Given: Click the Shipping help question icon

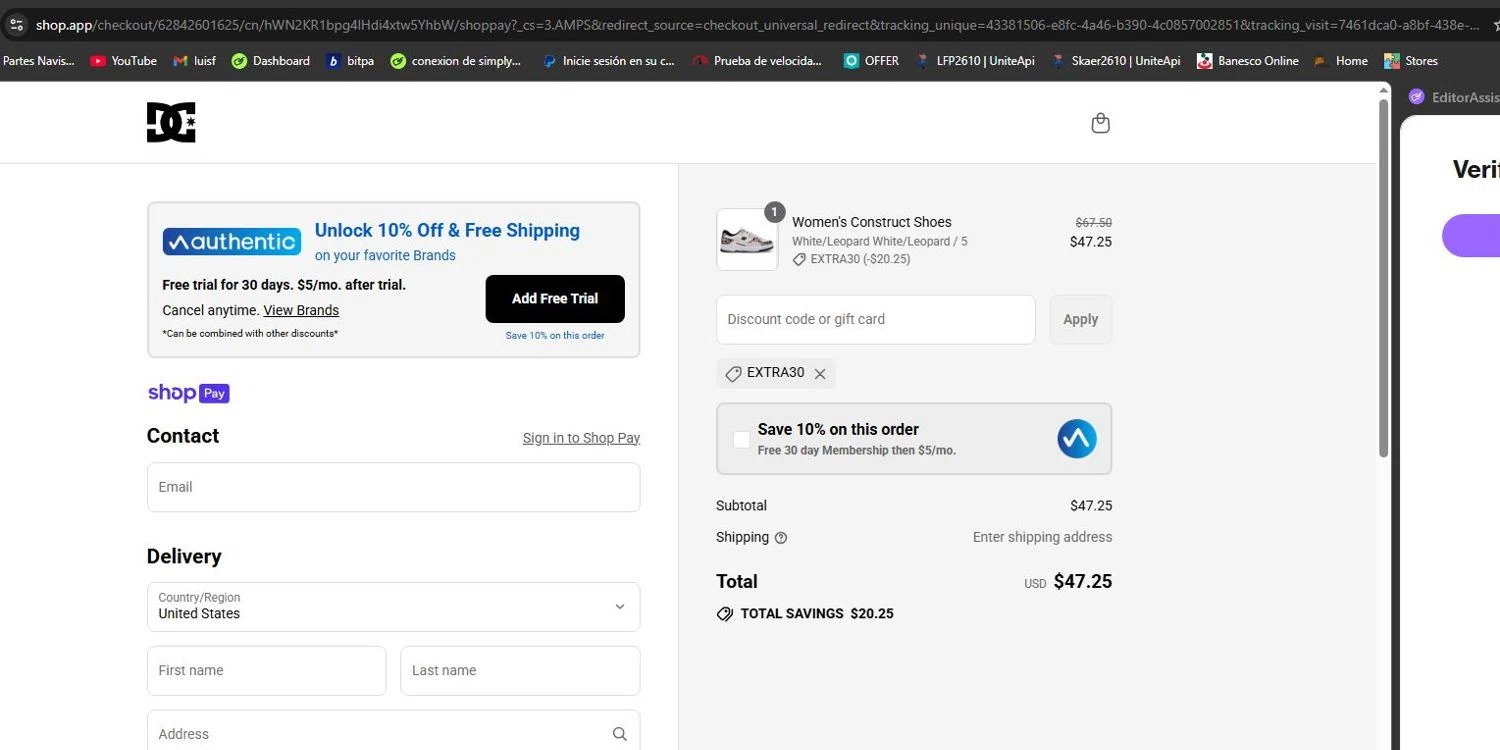Looking at the screenshot, I should [x=781, y=538].
